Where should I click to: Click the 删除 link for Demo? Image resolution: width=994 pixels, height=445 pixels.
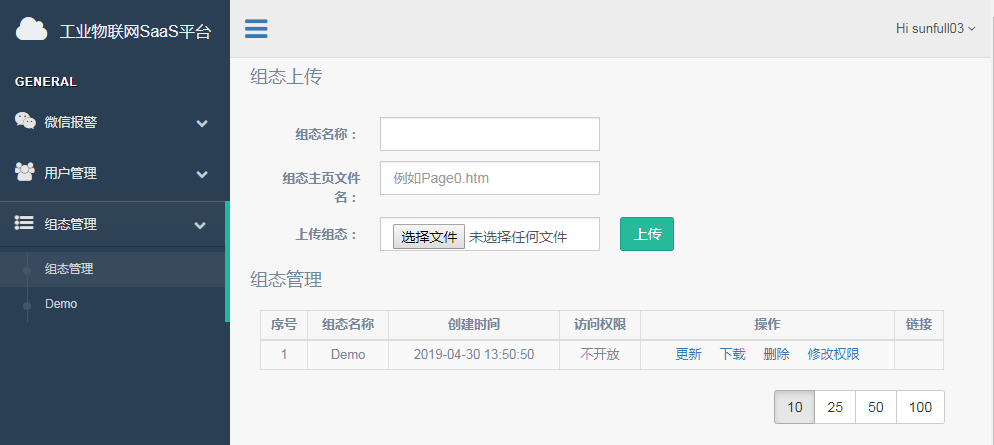tap(777, 354)
